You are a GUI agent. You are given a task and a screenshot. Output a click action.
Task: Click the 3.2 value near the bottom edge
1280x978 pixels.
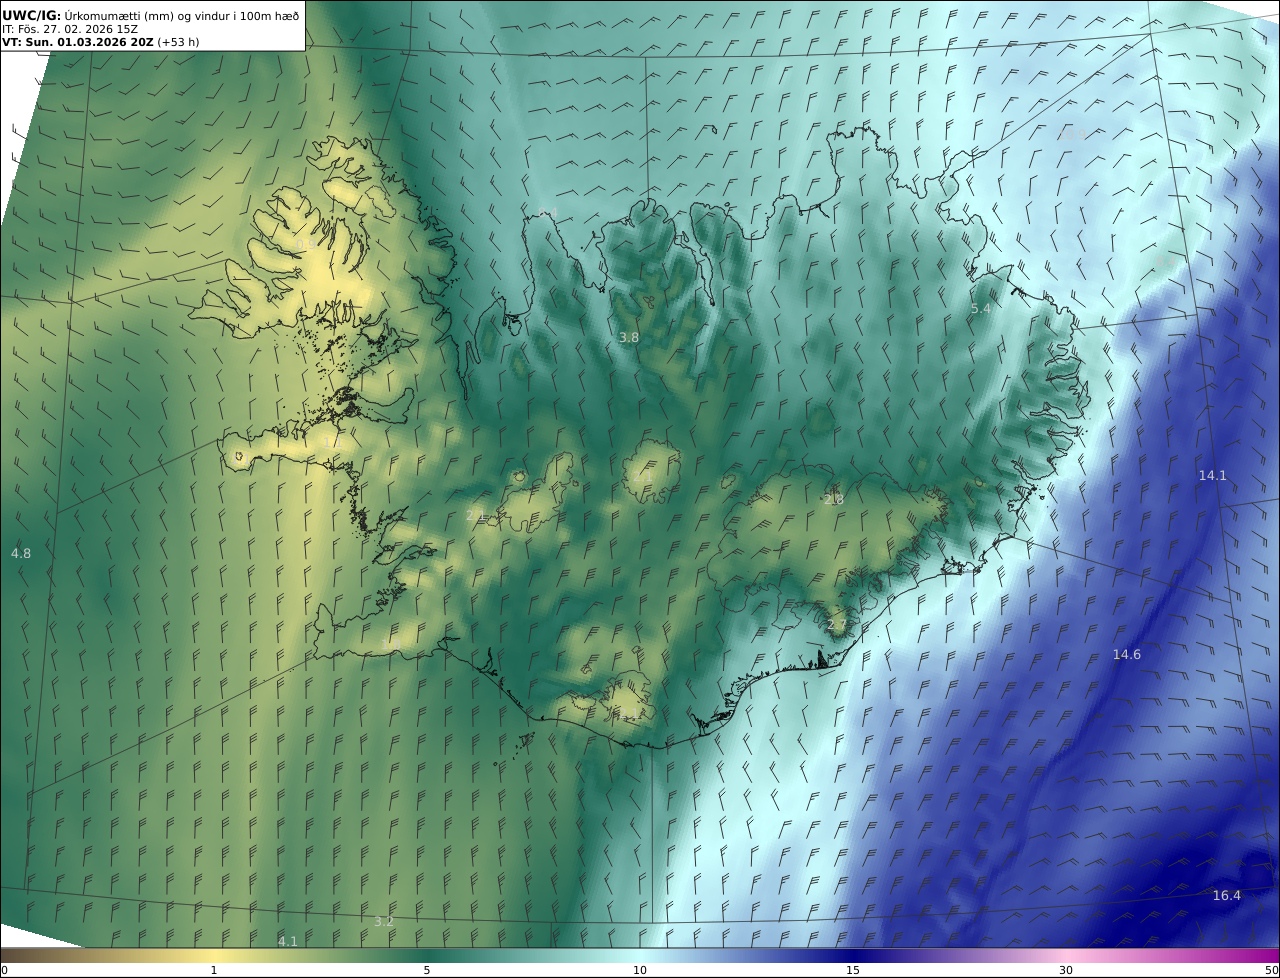383,921
